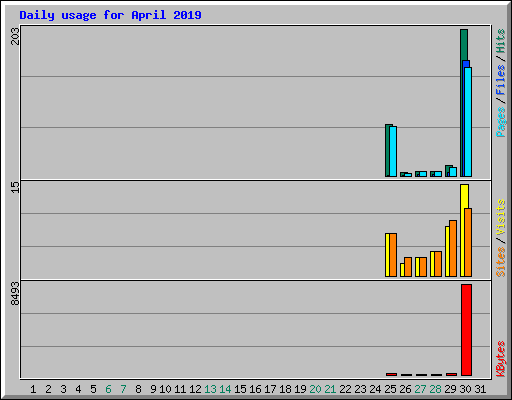Click green weekend day 28 on the axis
The height and width of the screenshot is (400, 512).
point(435,389)
